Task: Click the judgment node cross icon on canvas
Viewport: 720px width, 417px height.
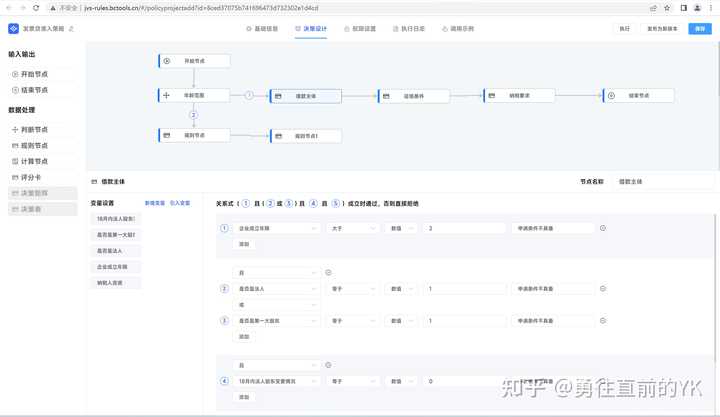Action: (166, 95)
